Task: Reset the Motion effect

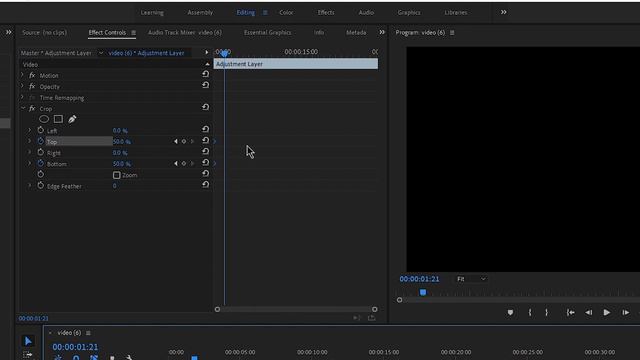Action: (x=205, y=74)
